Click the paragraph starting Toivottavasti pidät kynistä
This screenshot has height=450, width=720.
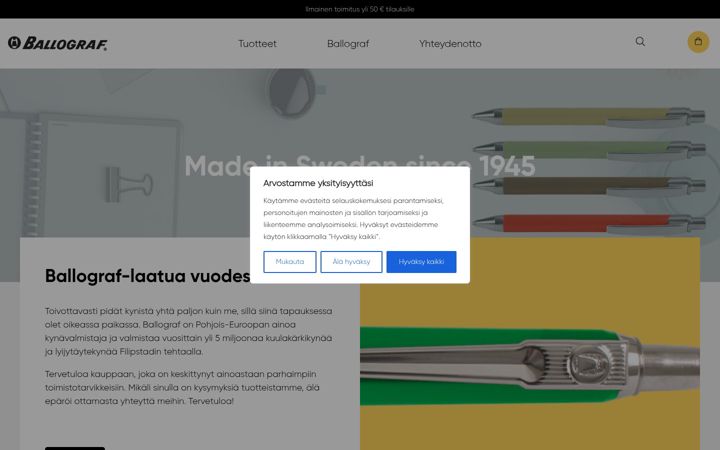188,331
